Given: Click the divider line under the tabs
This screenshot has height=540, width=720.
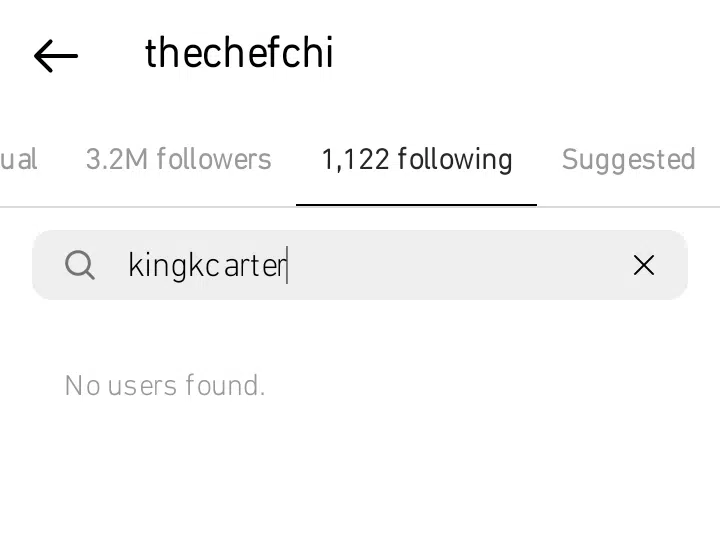Looking at the screenshot, I should tap(150, 207).
